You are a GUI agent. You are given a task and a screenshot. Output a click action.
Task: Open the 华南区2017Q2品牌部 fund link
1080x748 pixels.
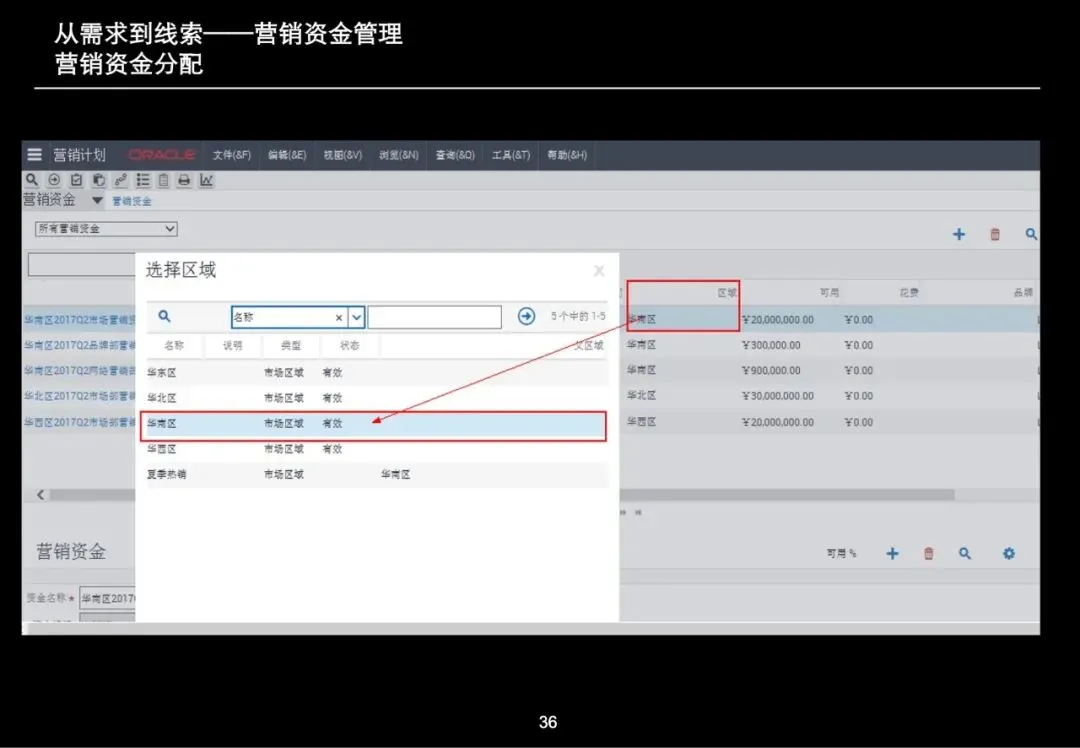pyautogui.click(x=80, y=345)
